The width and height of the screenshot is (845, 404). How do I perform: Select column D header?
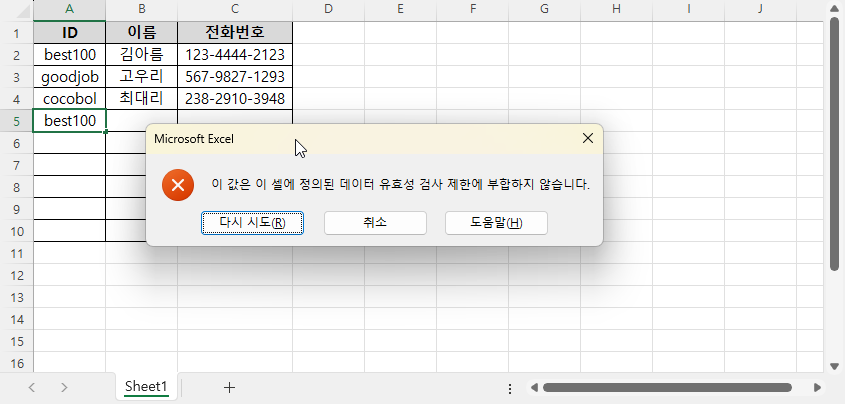point(329,9)
